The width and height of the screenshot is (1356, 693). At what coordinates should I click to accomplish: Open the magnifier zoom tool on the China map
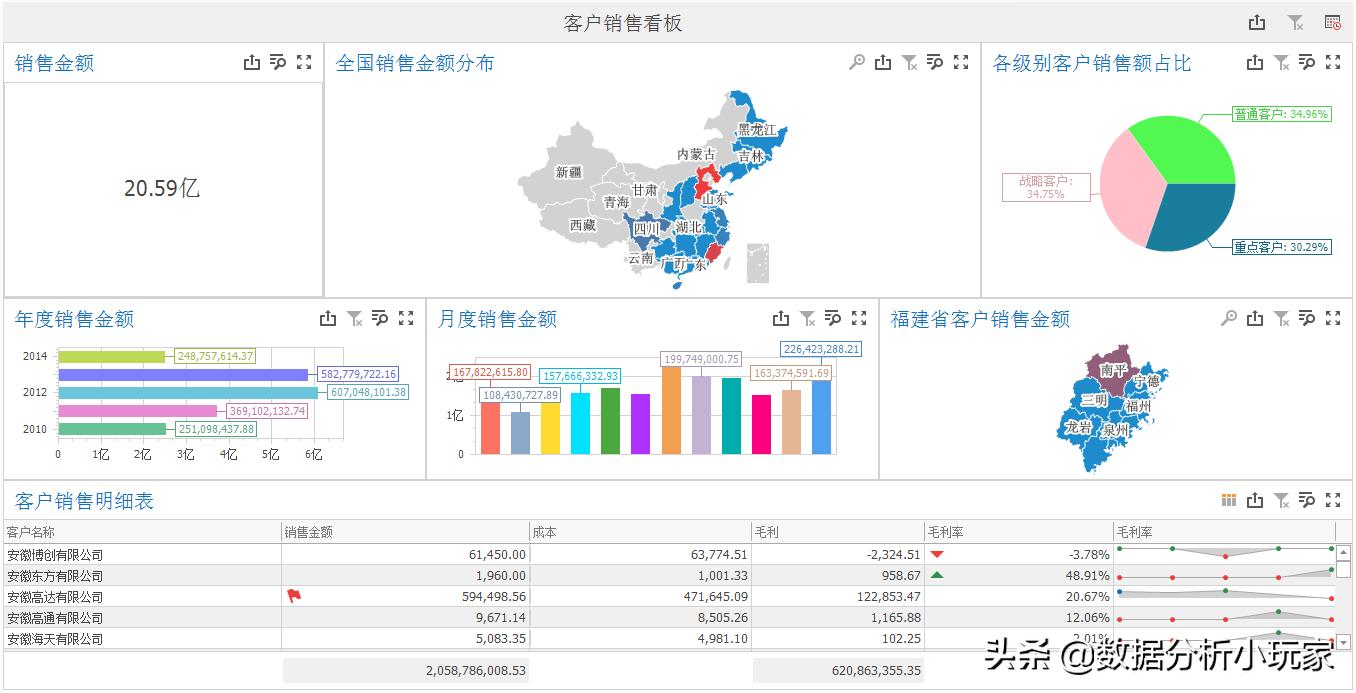856,62
